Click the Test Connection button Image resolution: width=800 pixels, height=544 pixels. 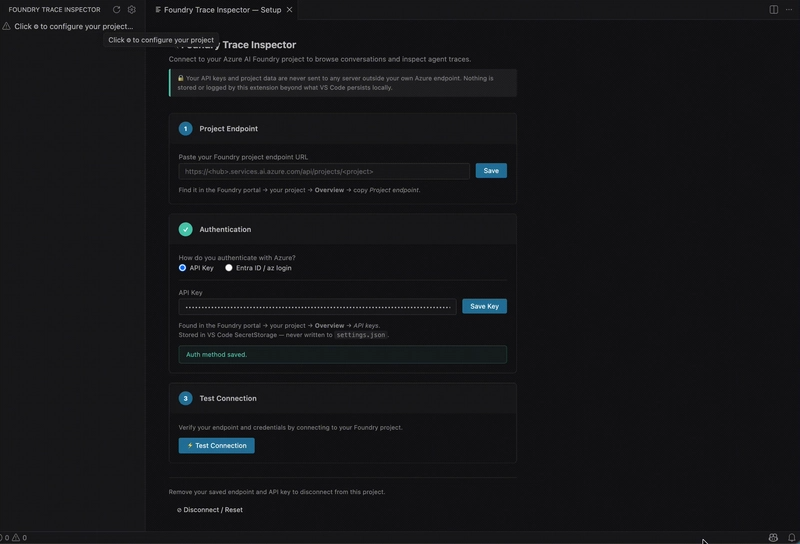pyautogui.click(x=216, y=446)
